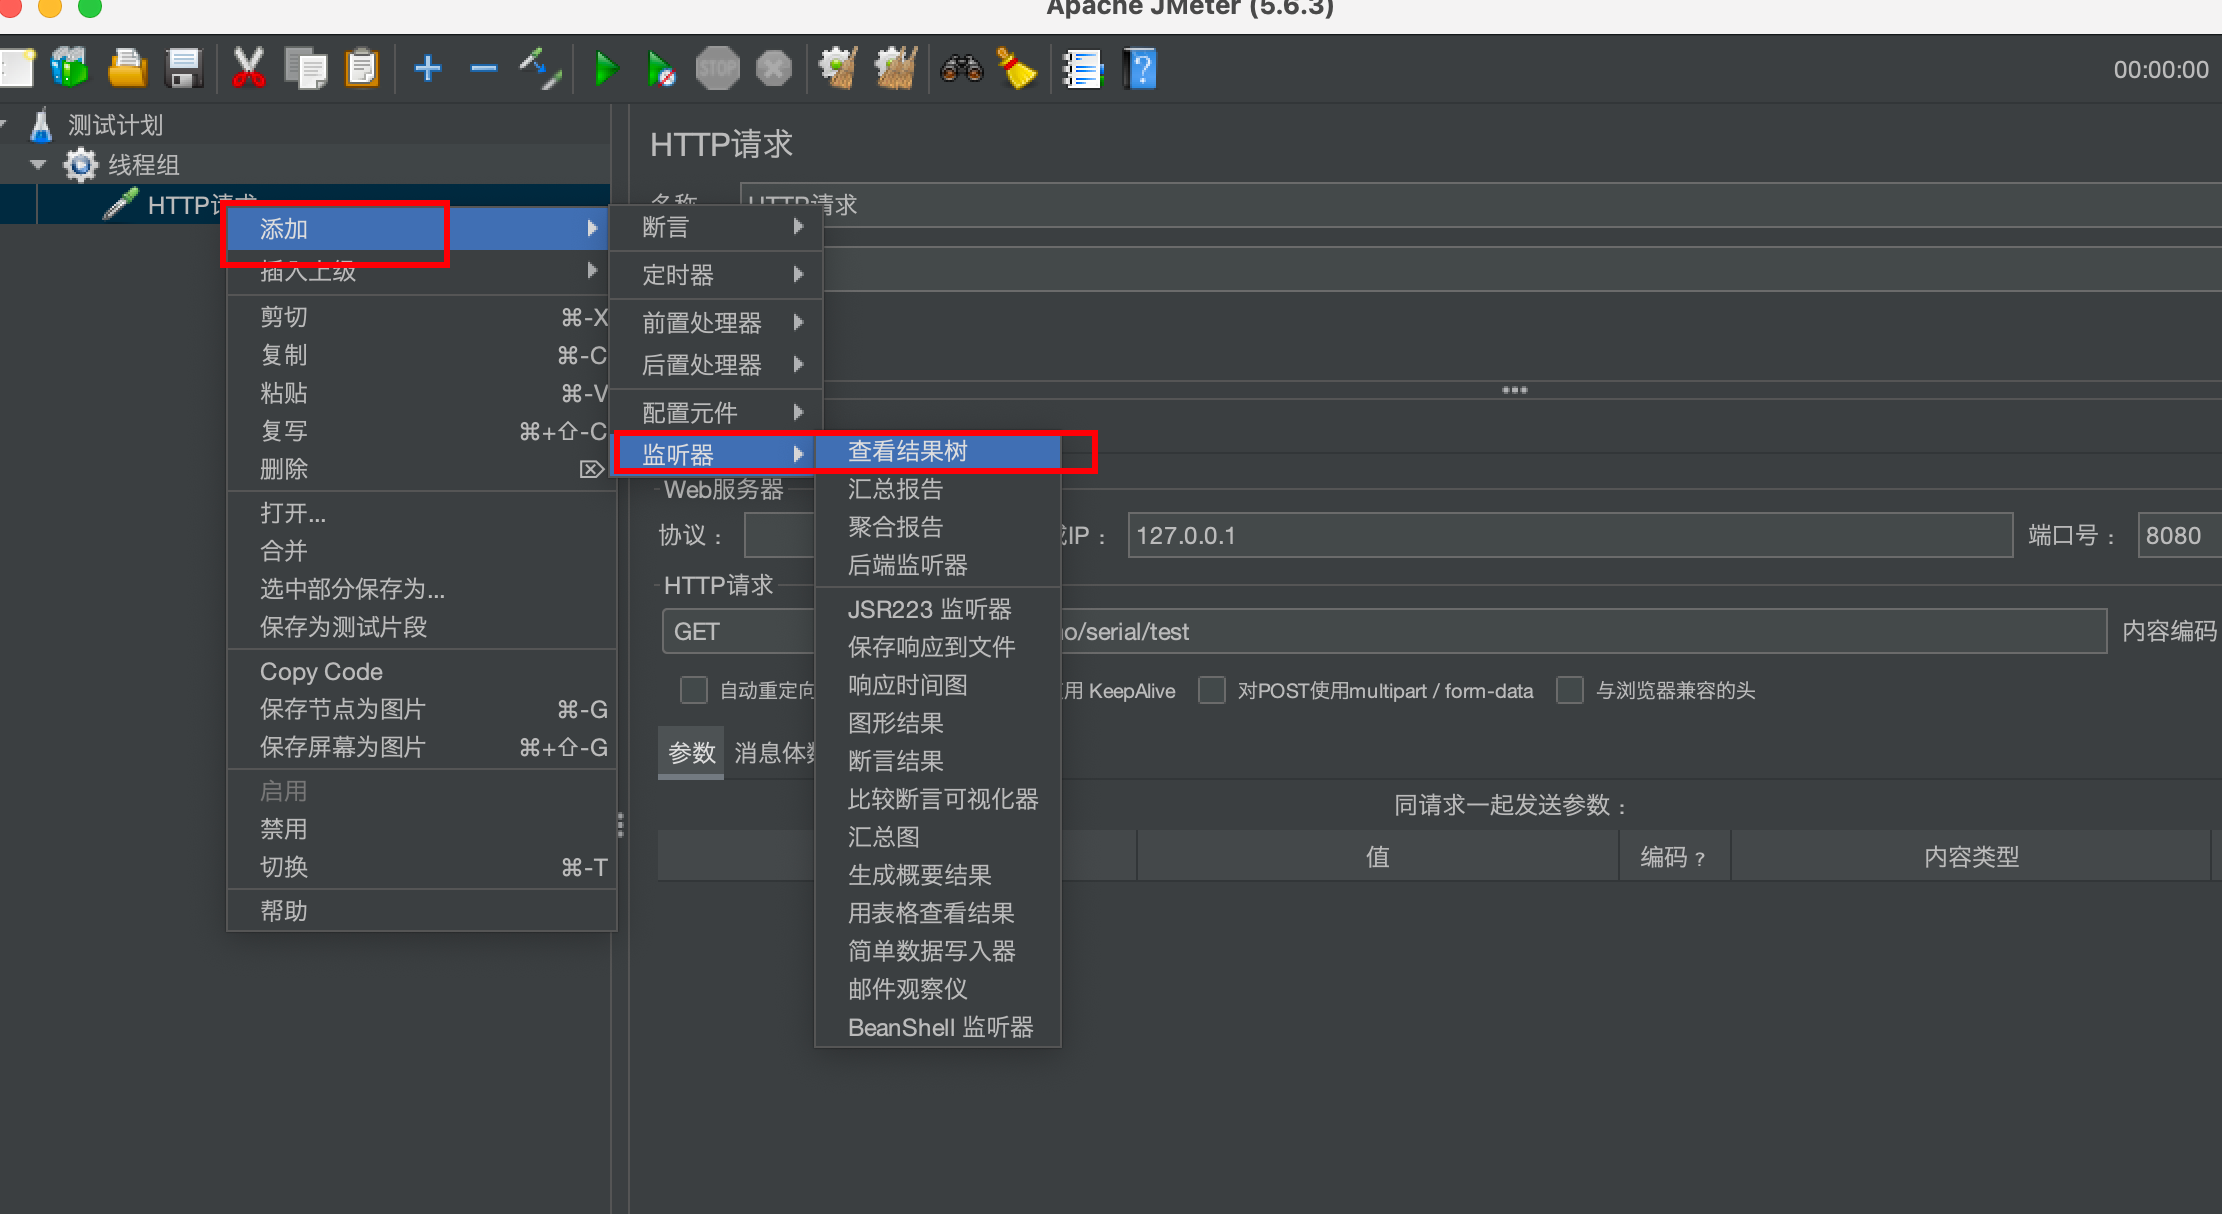
Task: Collapse the 线程组 tree node arrow
Action: pyautogui.click(x=38, y=165)
